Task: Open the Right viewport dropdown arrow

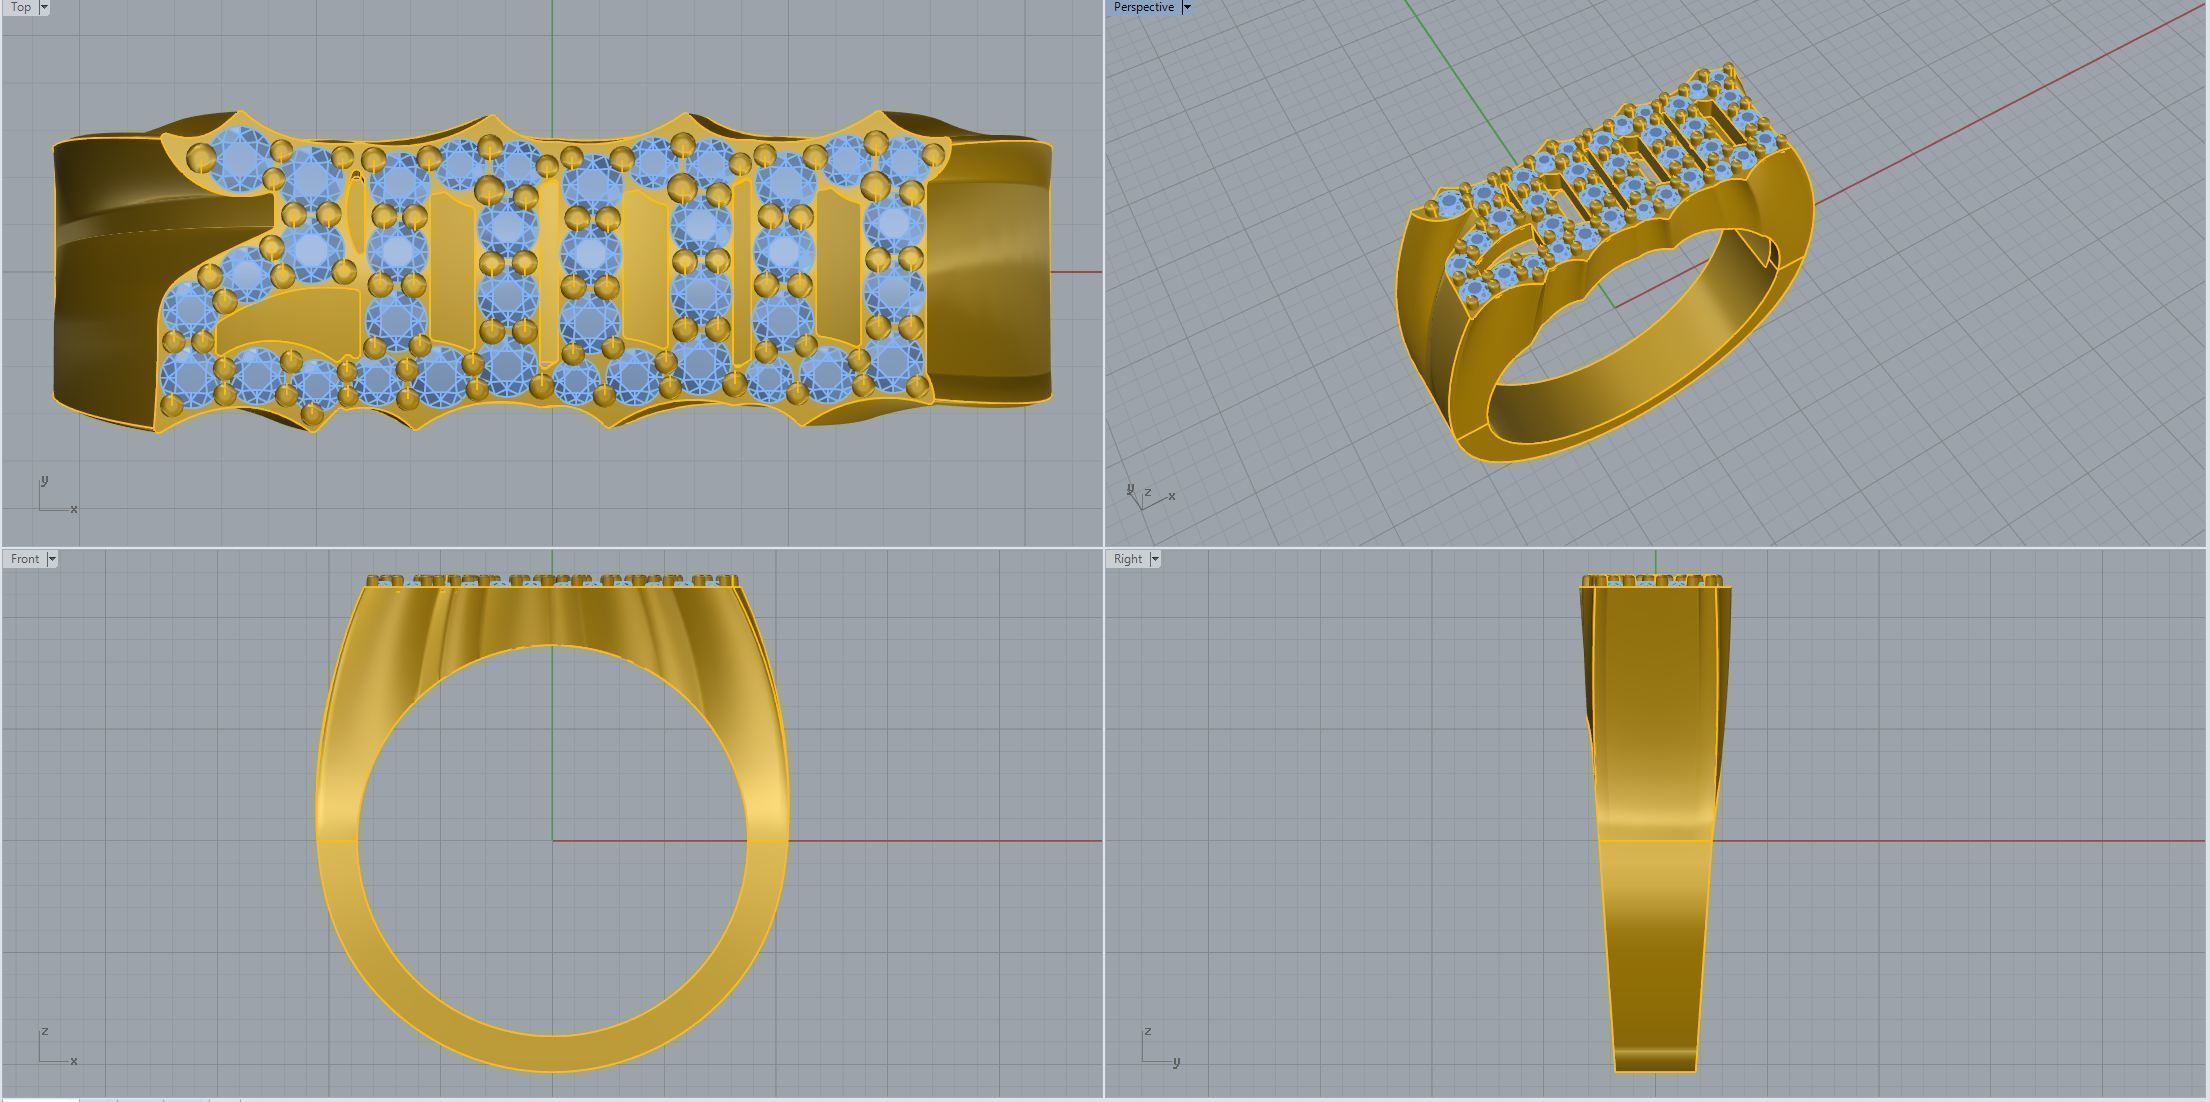Action: coord(1154,559)
